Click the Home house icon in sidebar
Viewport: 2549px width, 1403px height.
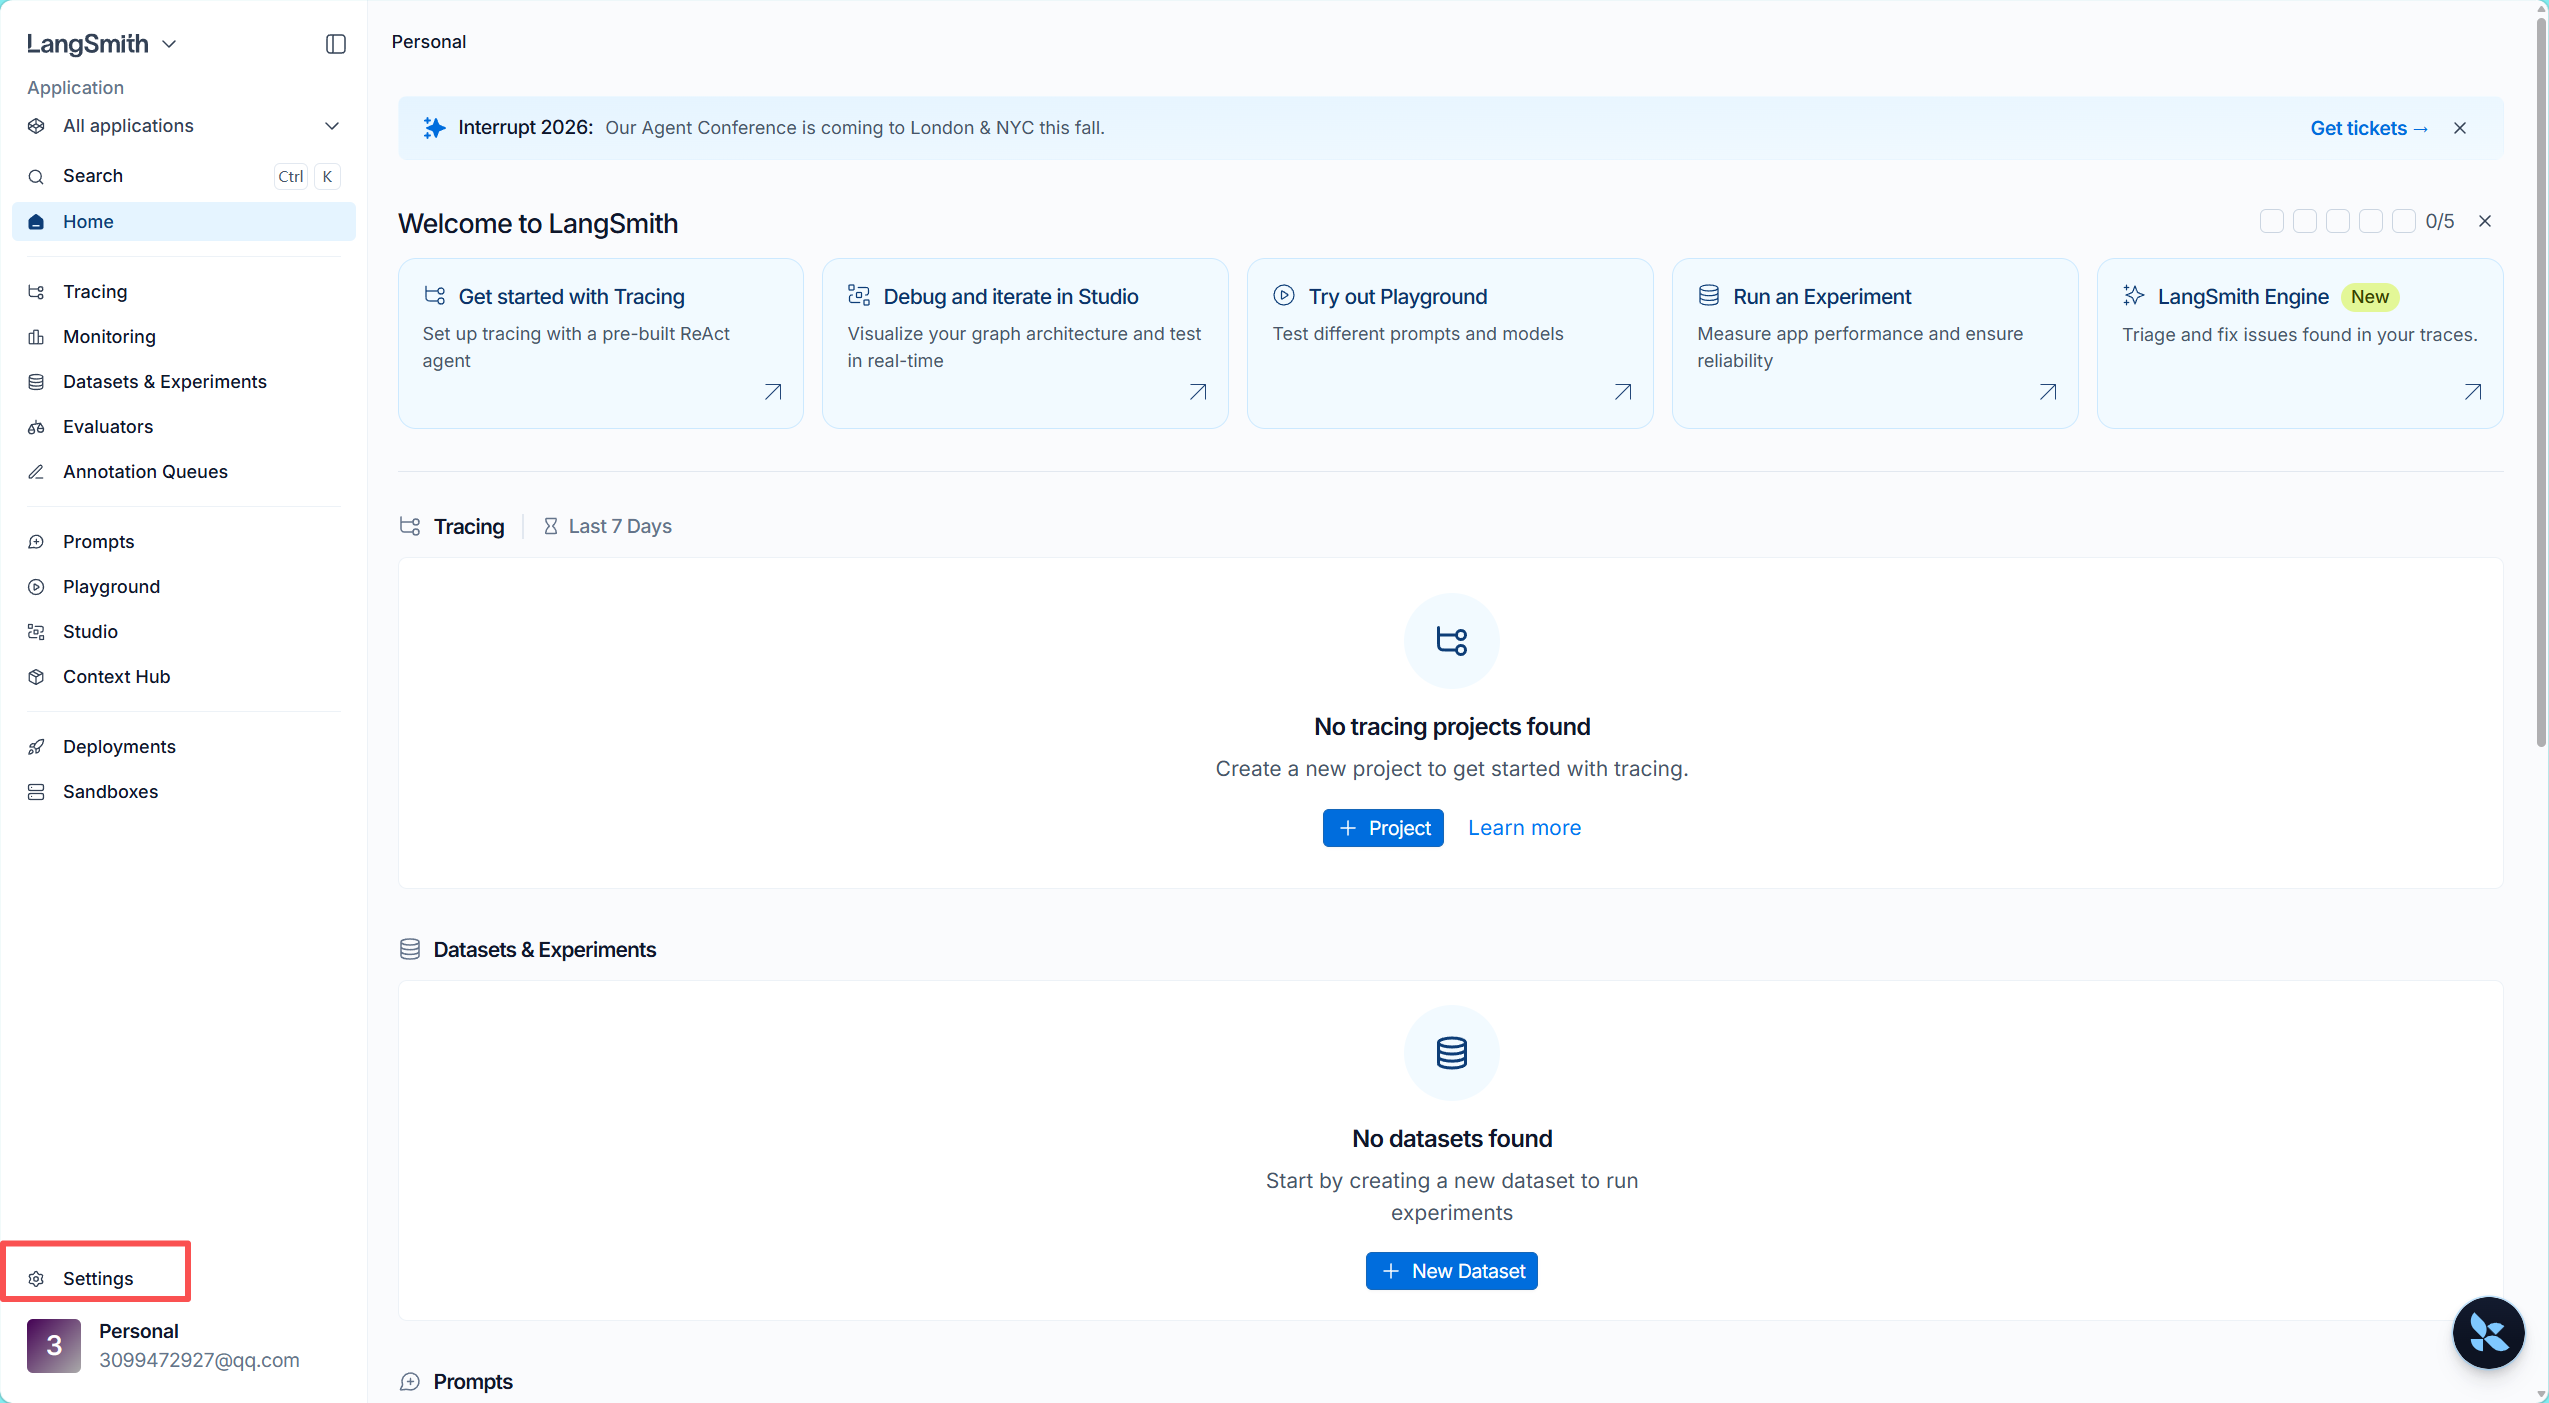coord(36,222)
